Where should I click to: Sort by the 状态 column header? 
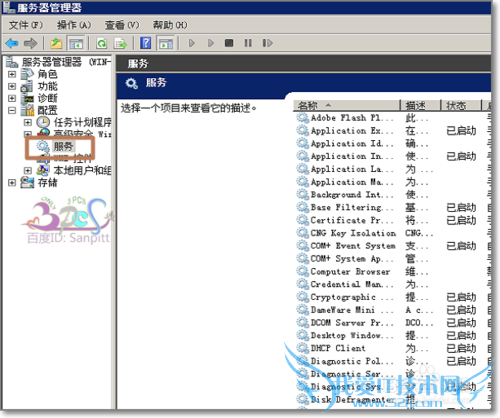[461, 106]
